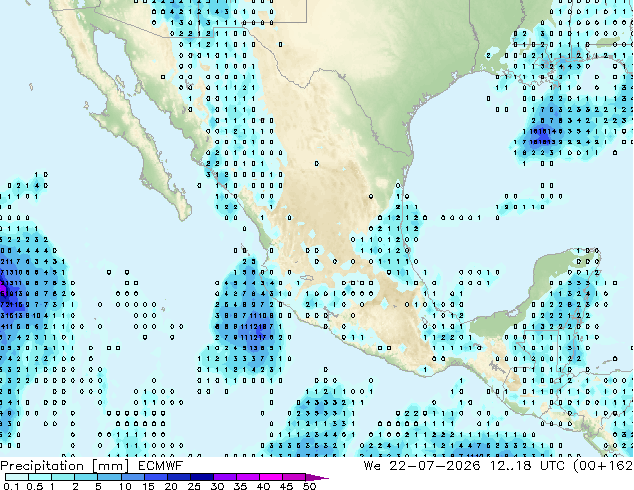Image resolution: width=634 pixels, height=490 pixels.
Task: Select legend swatch between 20 and 25
Action: pyautogui.click(x=179, y=477)
